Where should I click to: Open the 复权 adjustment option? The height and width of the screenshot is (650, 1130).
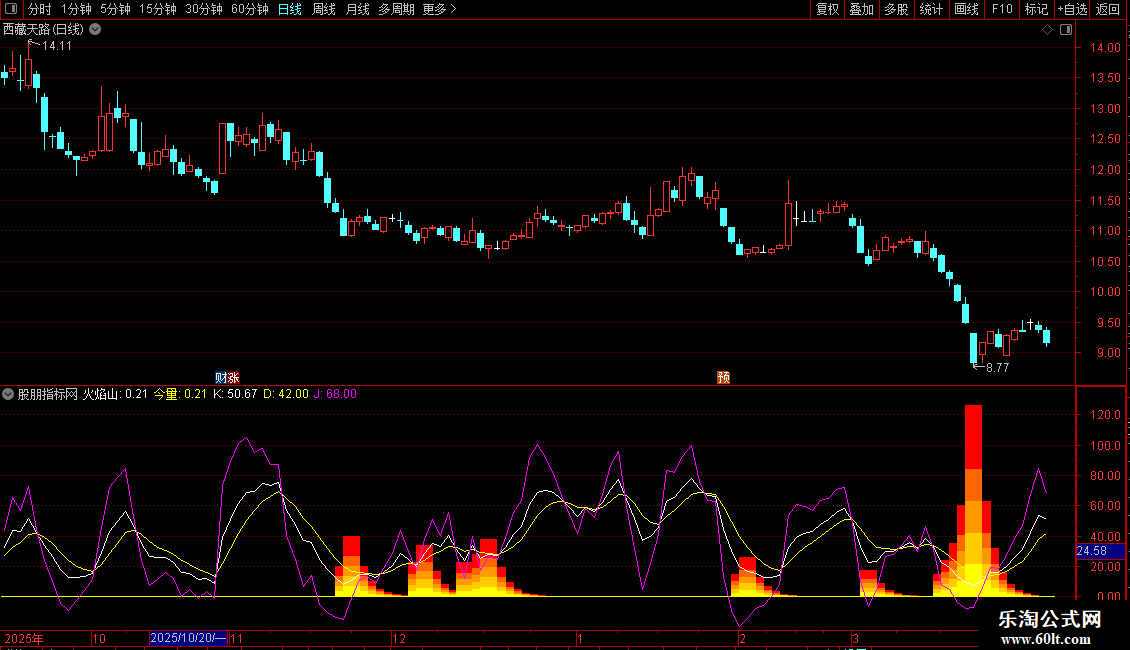(827, 9)
